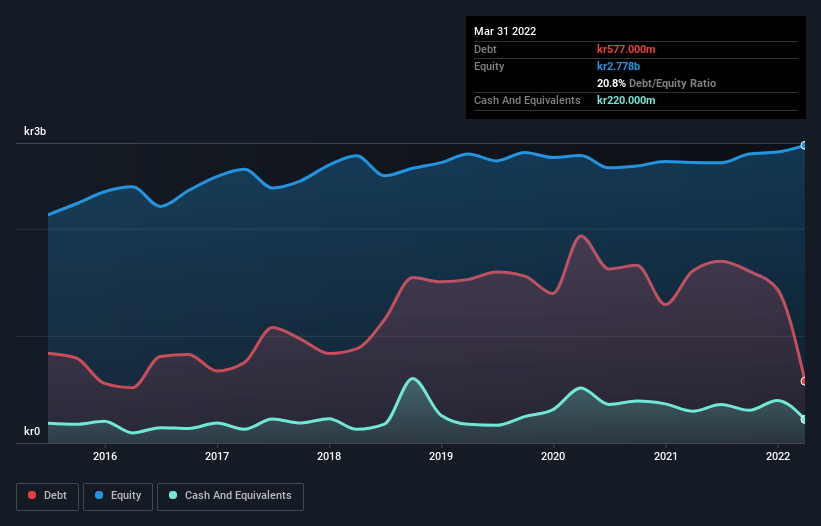Click the teal Cash endpoint marker
Viewport: 821px width, 526px height.
[x=804, y=419]
